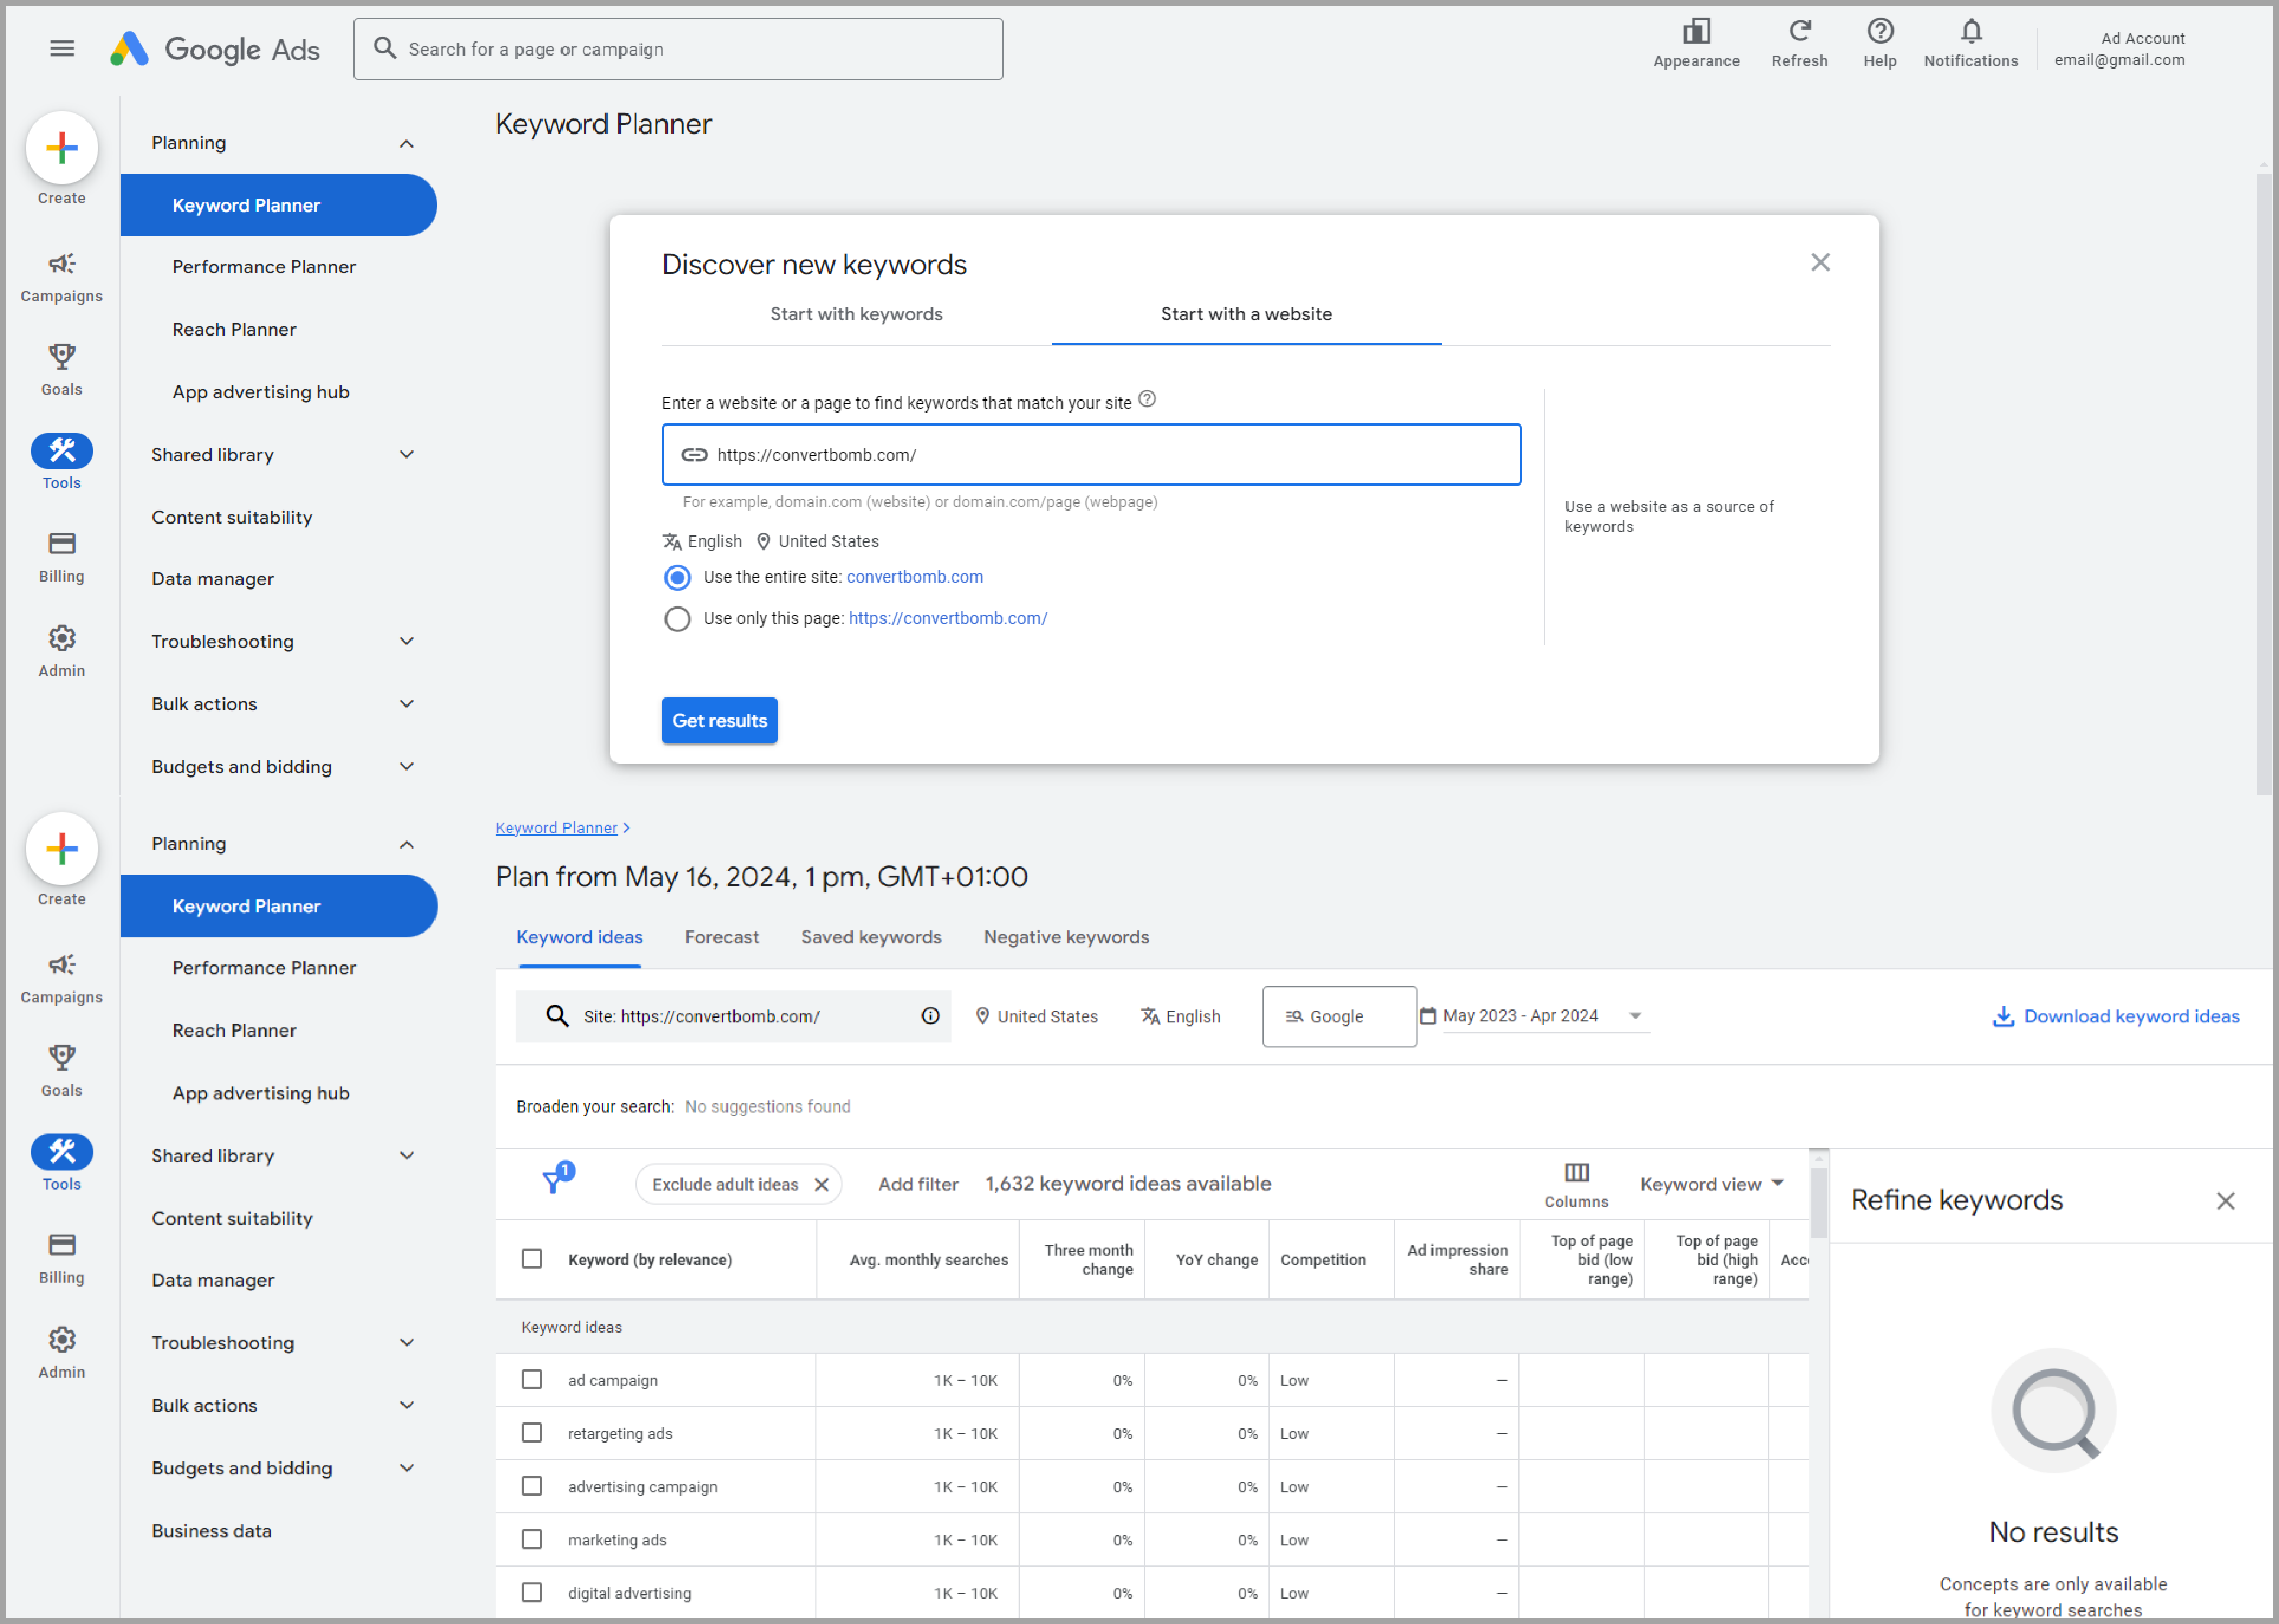Click the website URL input field

coord(1091,455)
